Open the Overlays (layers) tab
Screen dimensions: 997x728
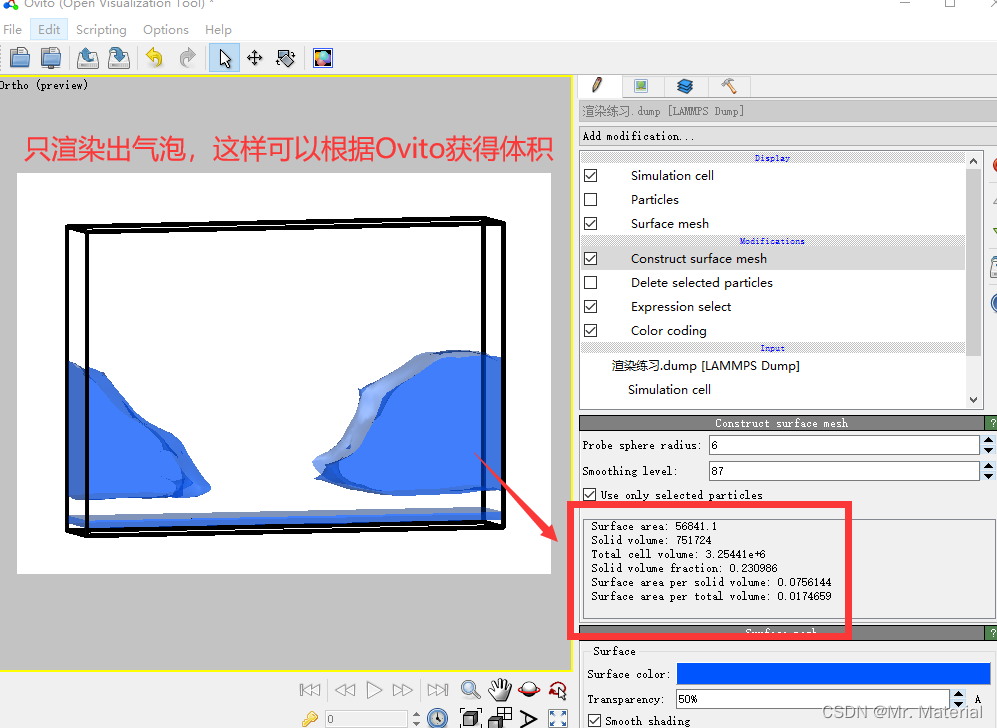point(685,85)
